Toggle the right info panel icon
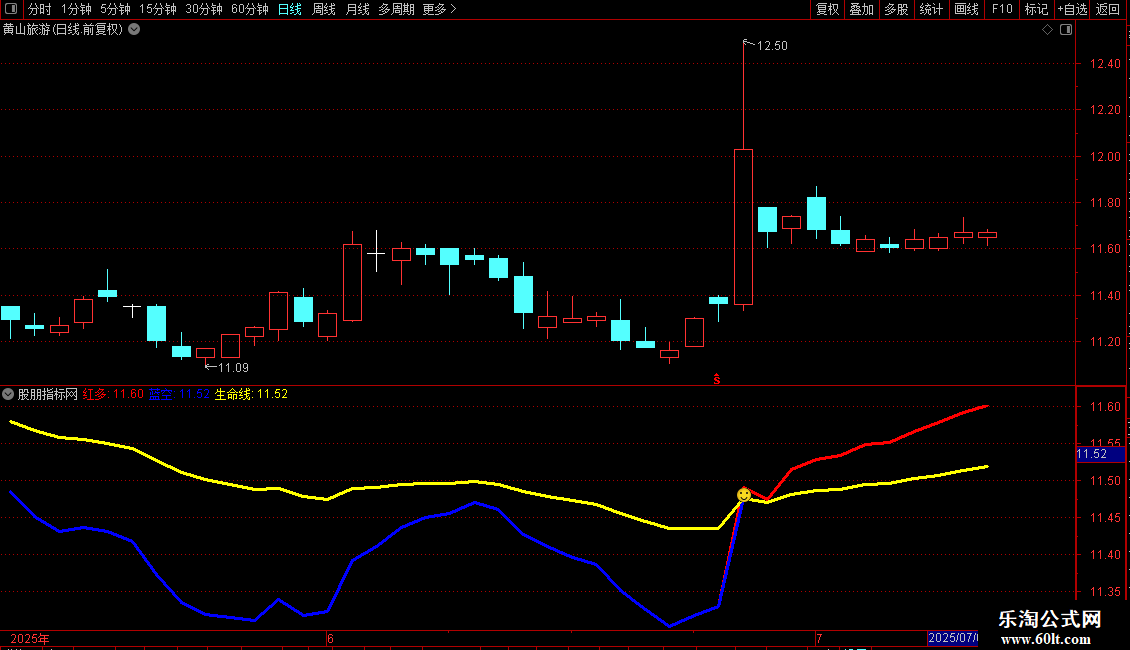The image size is (1130, 650). [x=1066, y=30]
